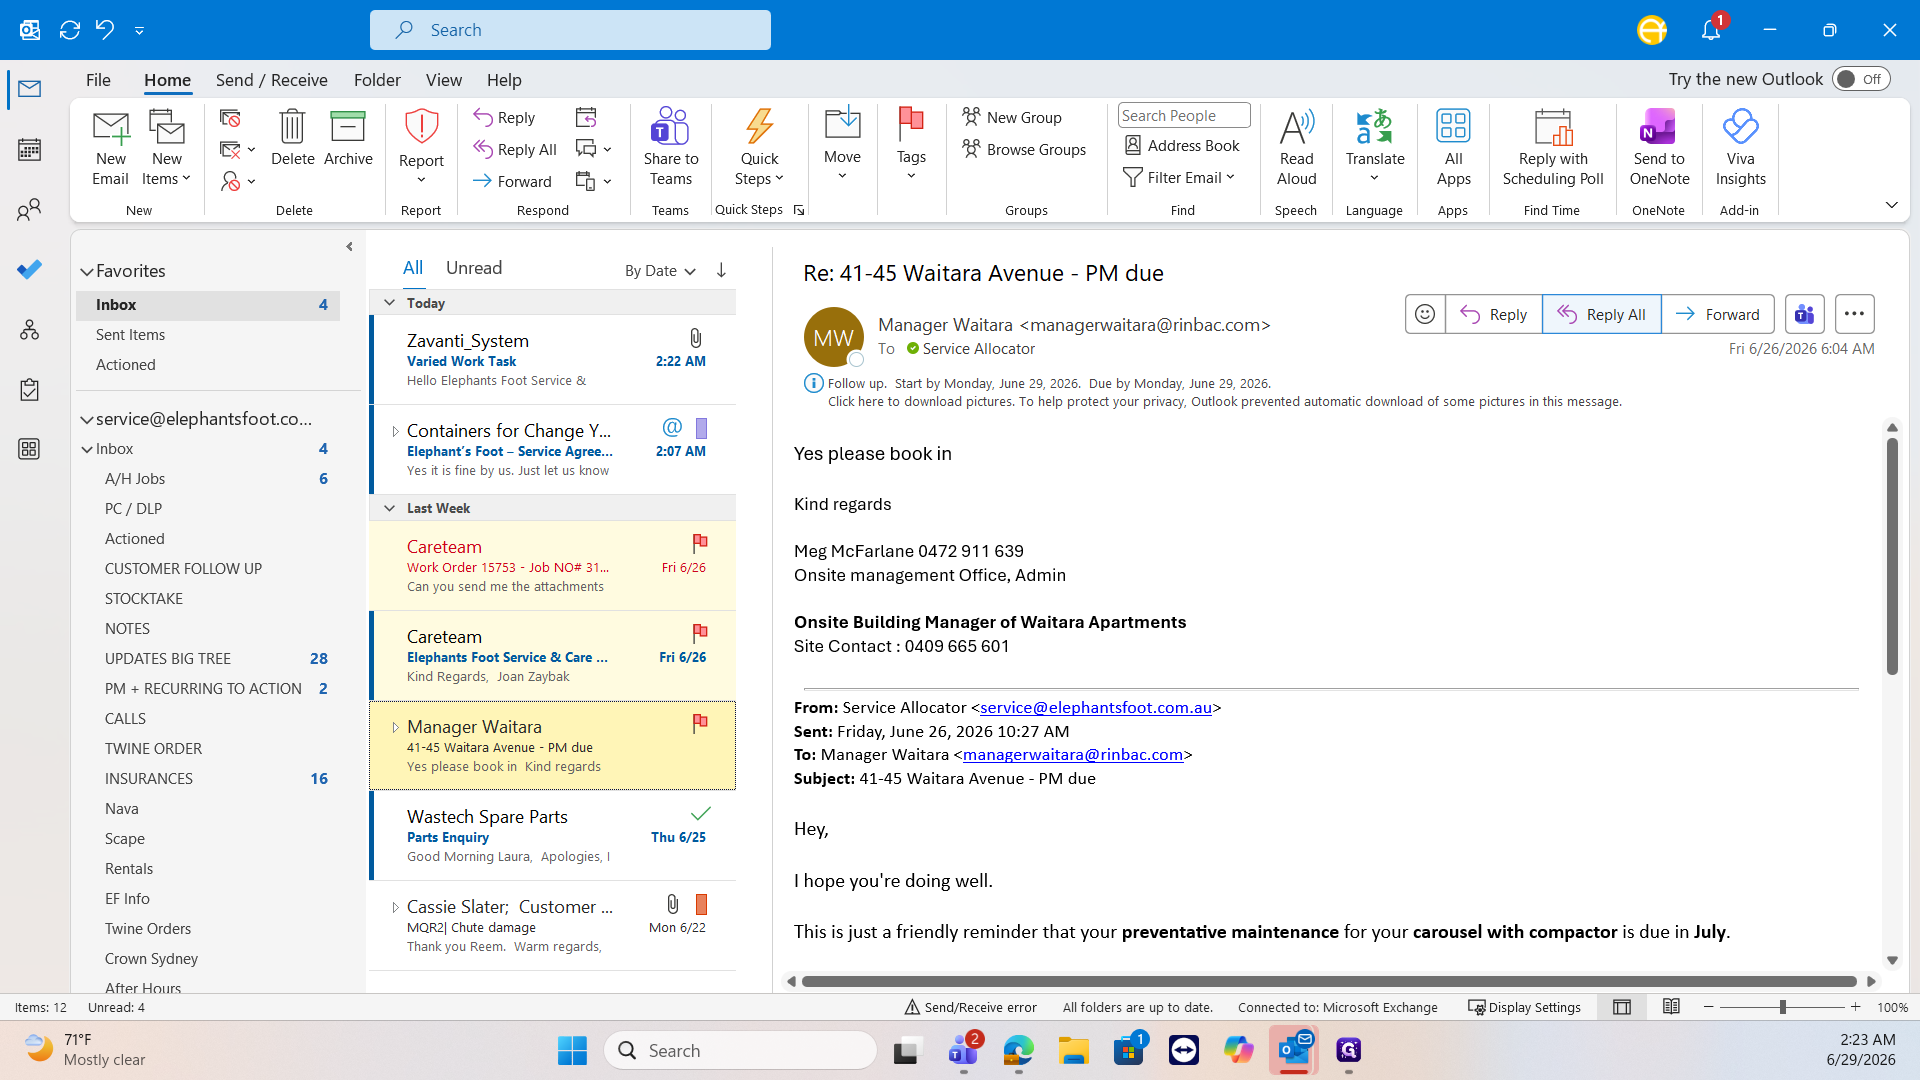The height and width of the screenshot is (1080, 1920).
Task: Toggle Normal view button in status bar
Action: (1622, 1007)
